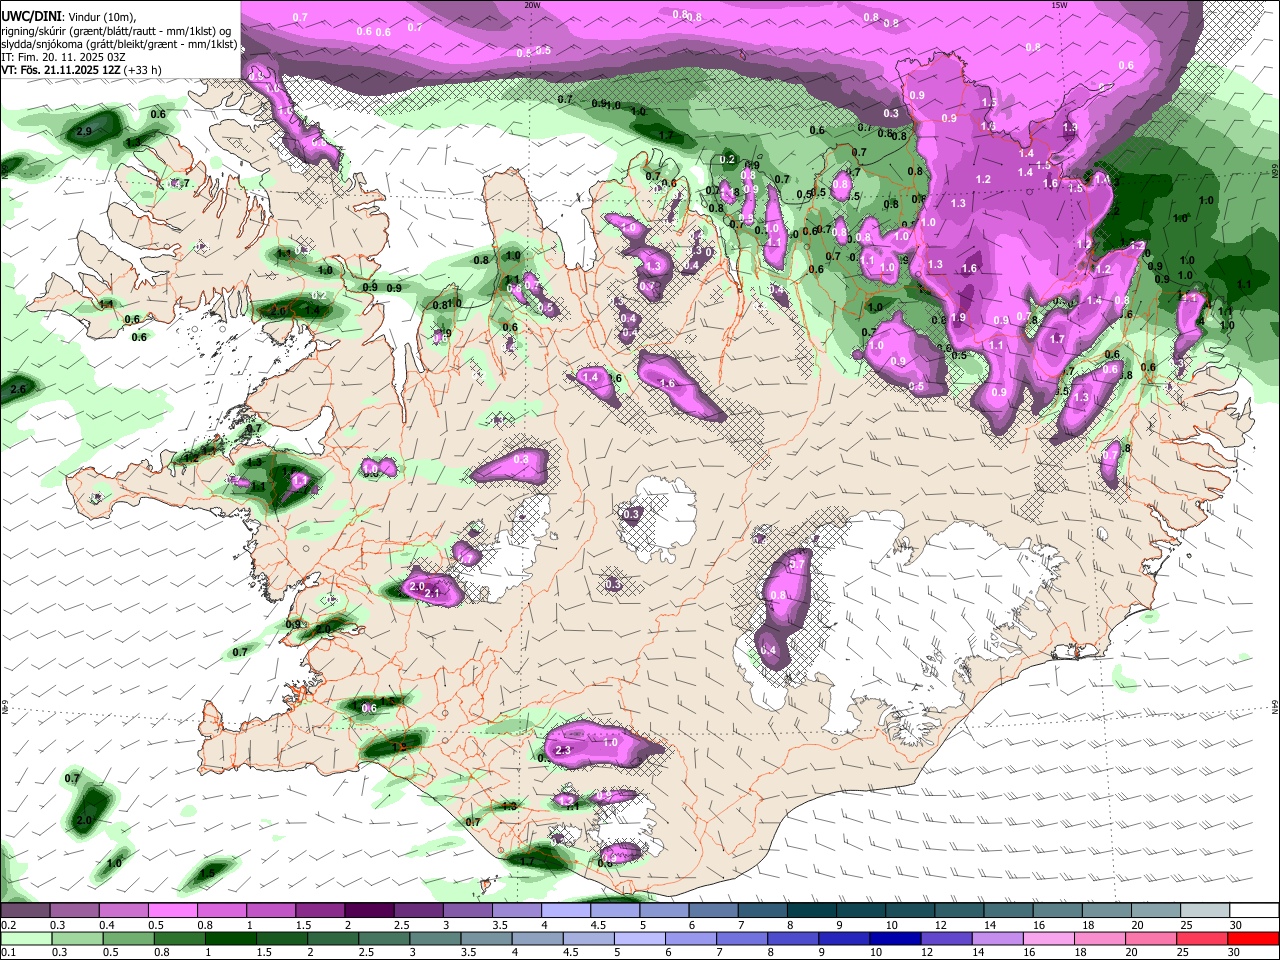This screenshot has height=960, width=1280.
Task: Select the red swatch labeled 30 in rain scale
Action: [x=1253, y=938]
